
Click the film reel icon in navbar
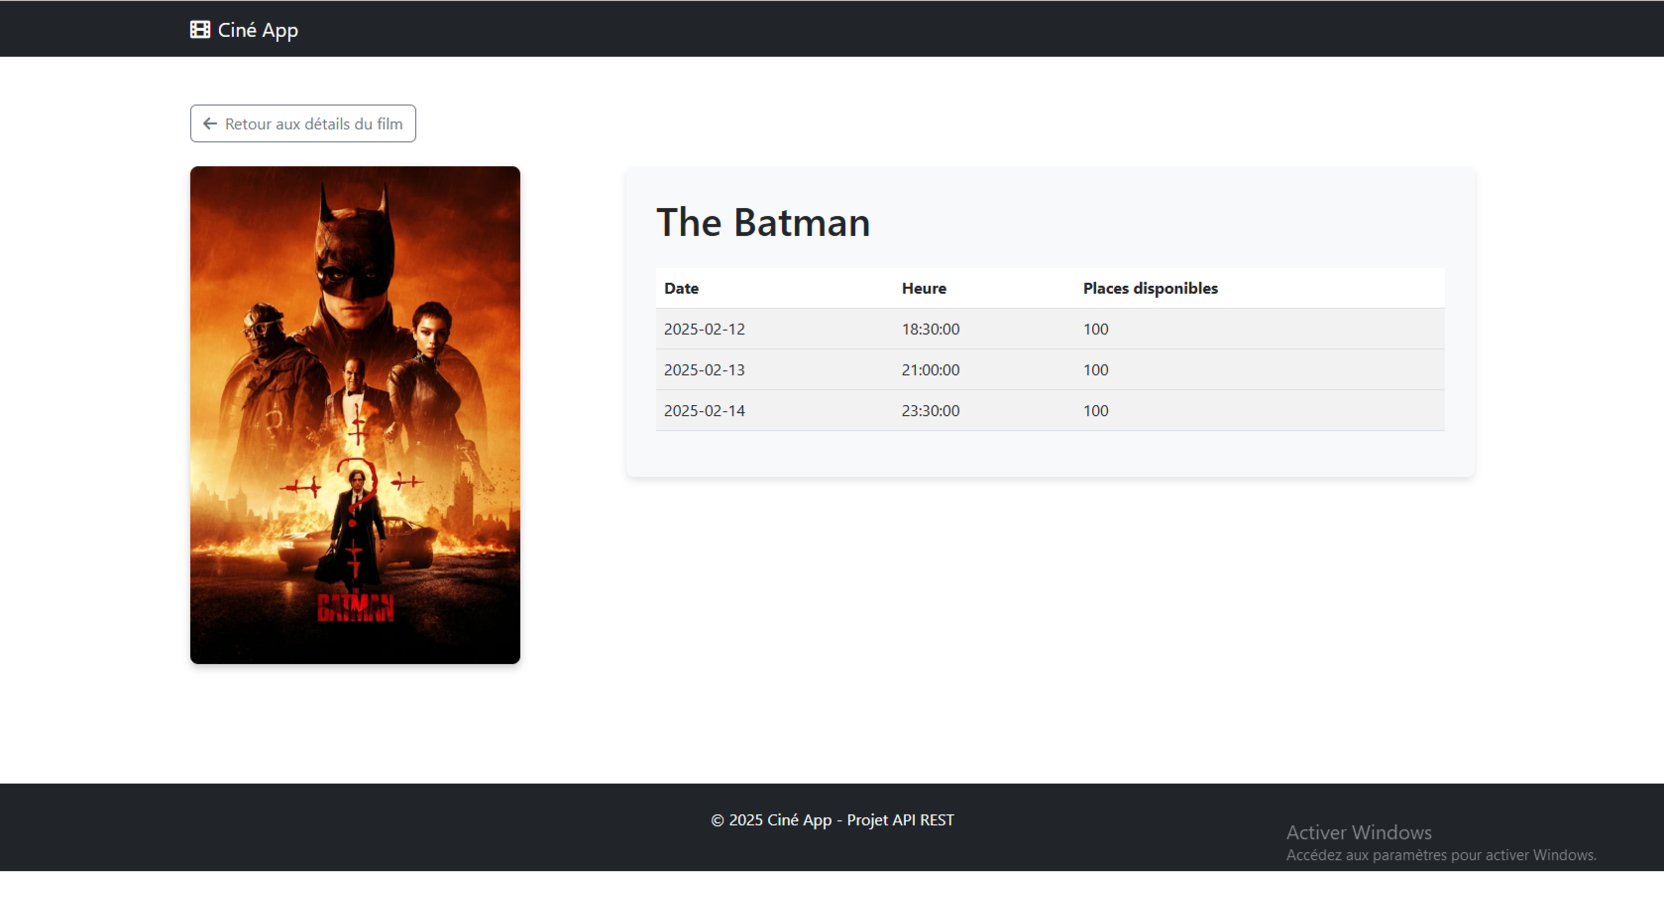pyautogui.click(x=200, y=30)
